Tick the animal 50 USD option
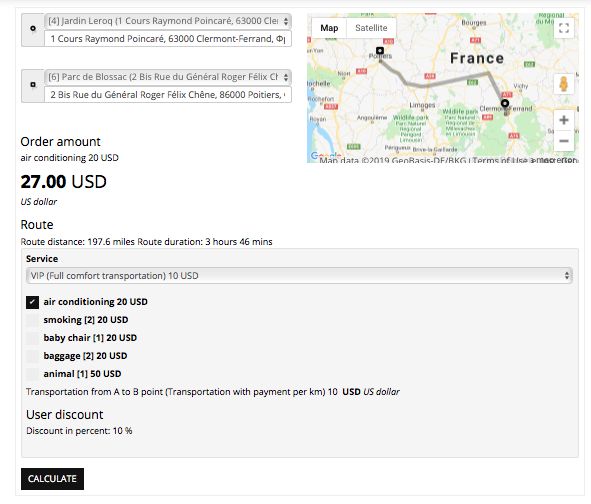591x504 pixels. point(32,374)
